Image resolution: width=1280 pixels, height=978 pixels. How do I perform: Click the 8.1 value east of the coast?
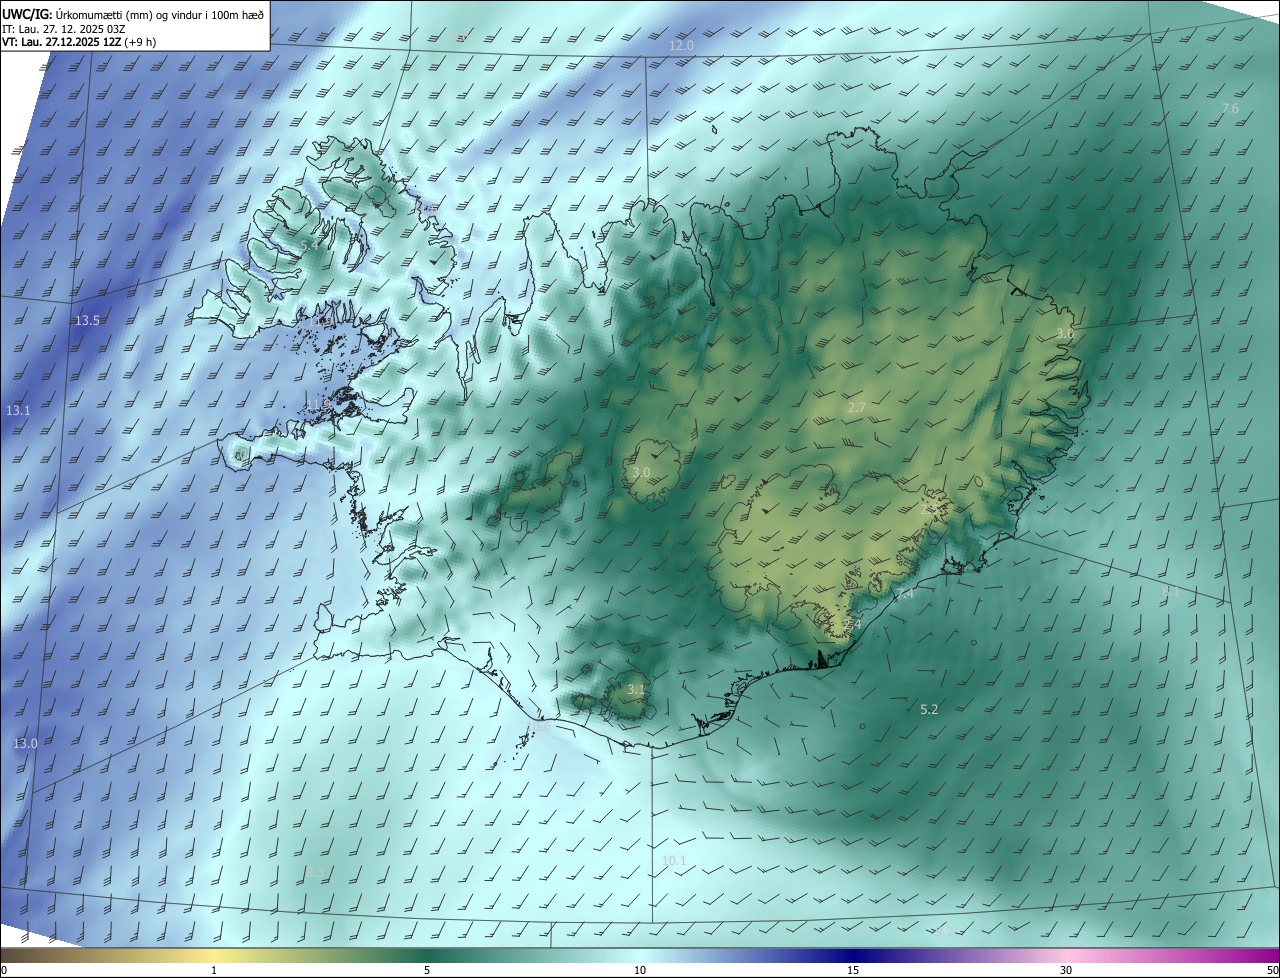coord(1170,591)
